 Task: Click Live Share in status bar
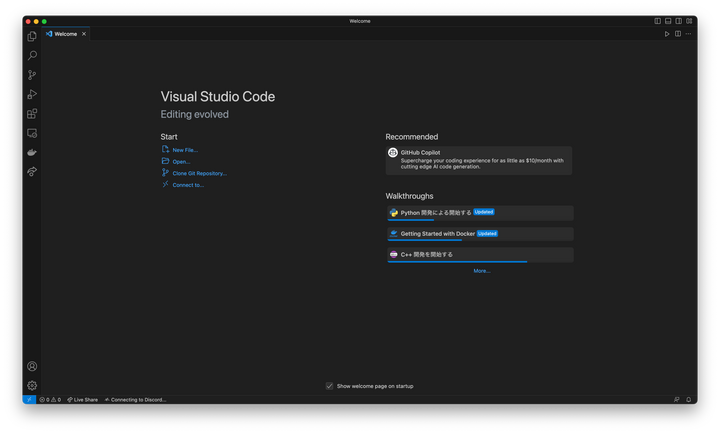pos(83,400)
